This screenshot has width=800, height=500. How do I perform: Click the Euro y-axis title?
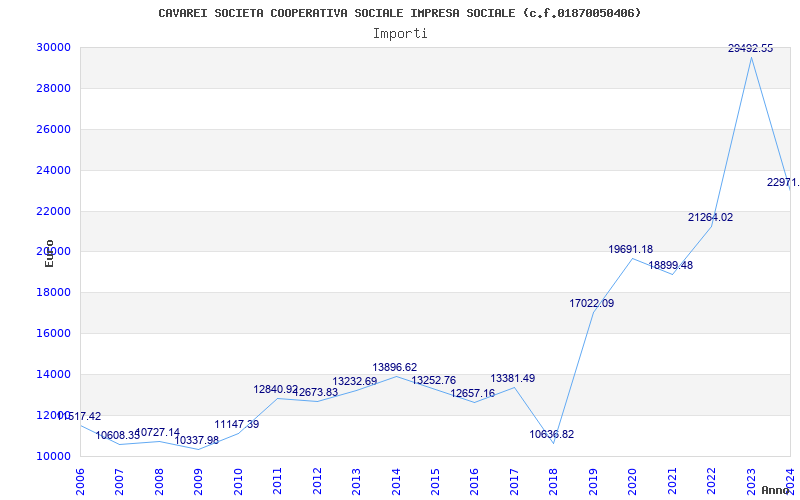49,253
